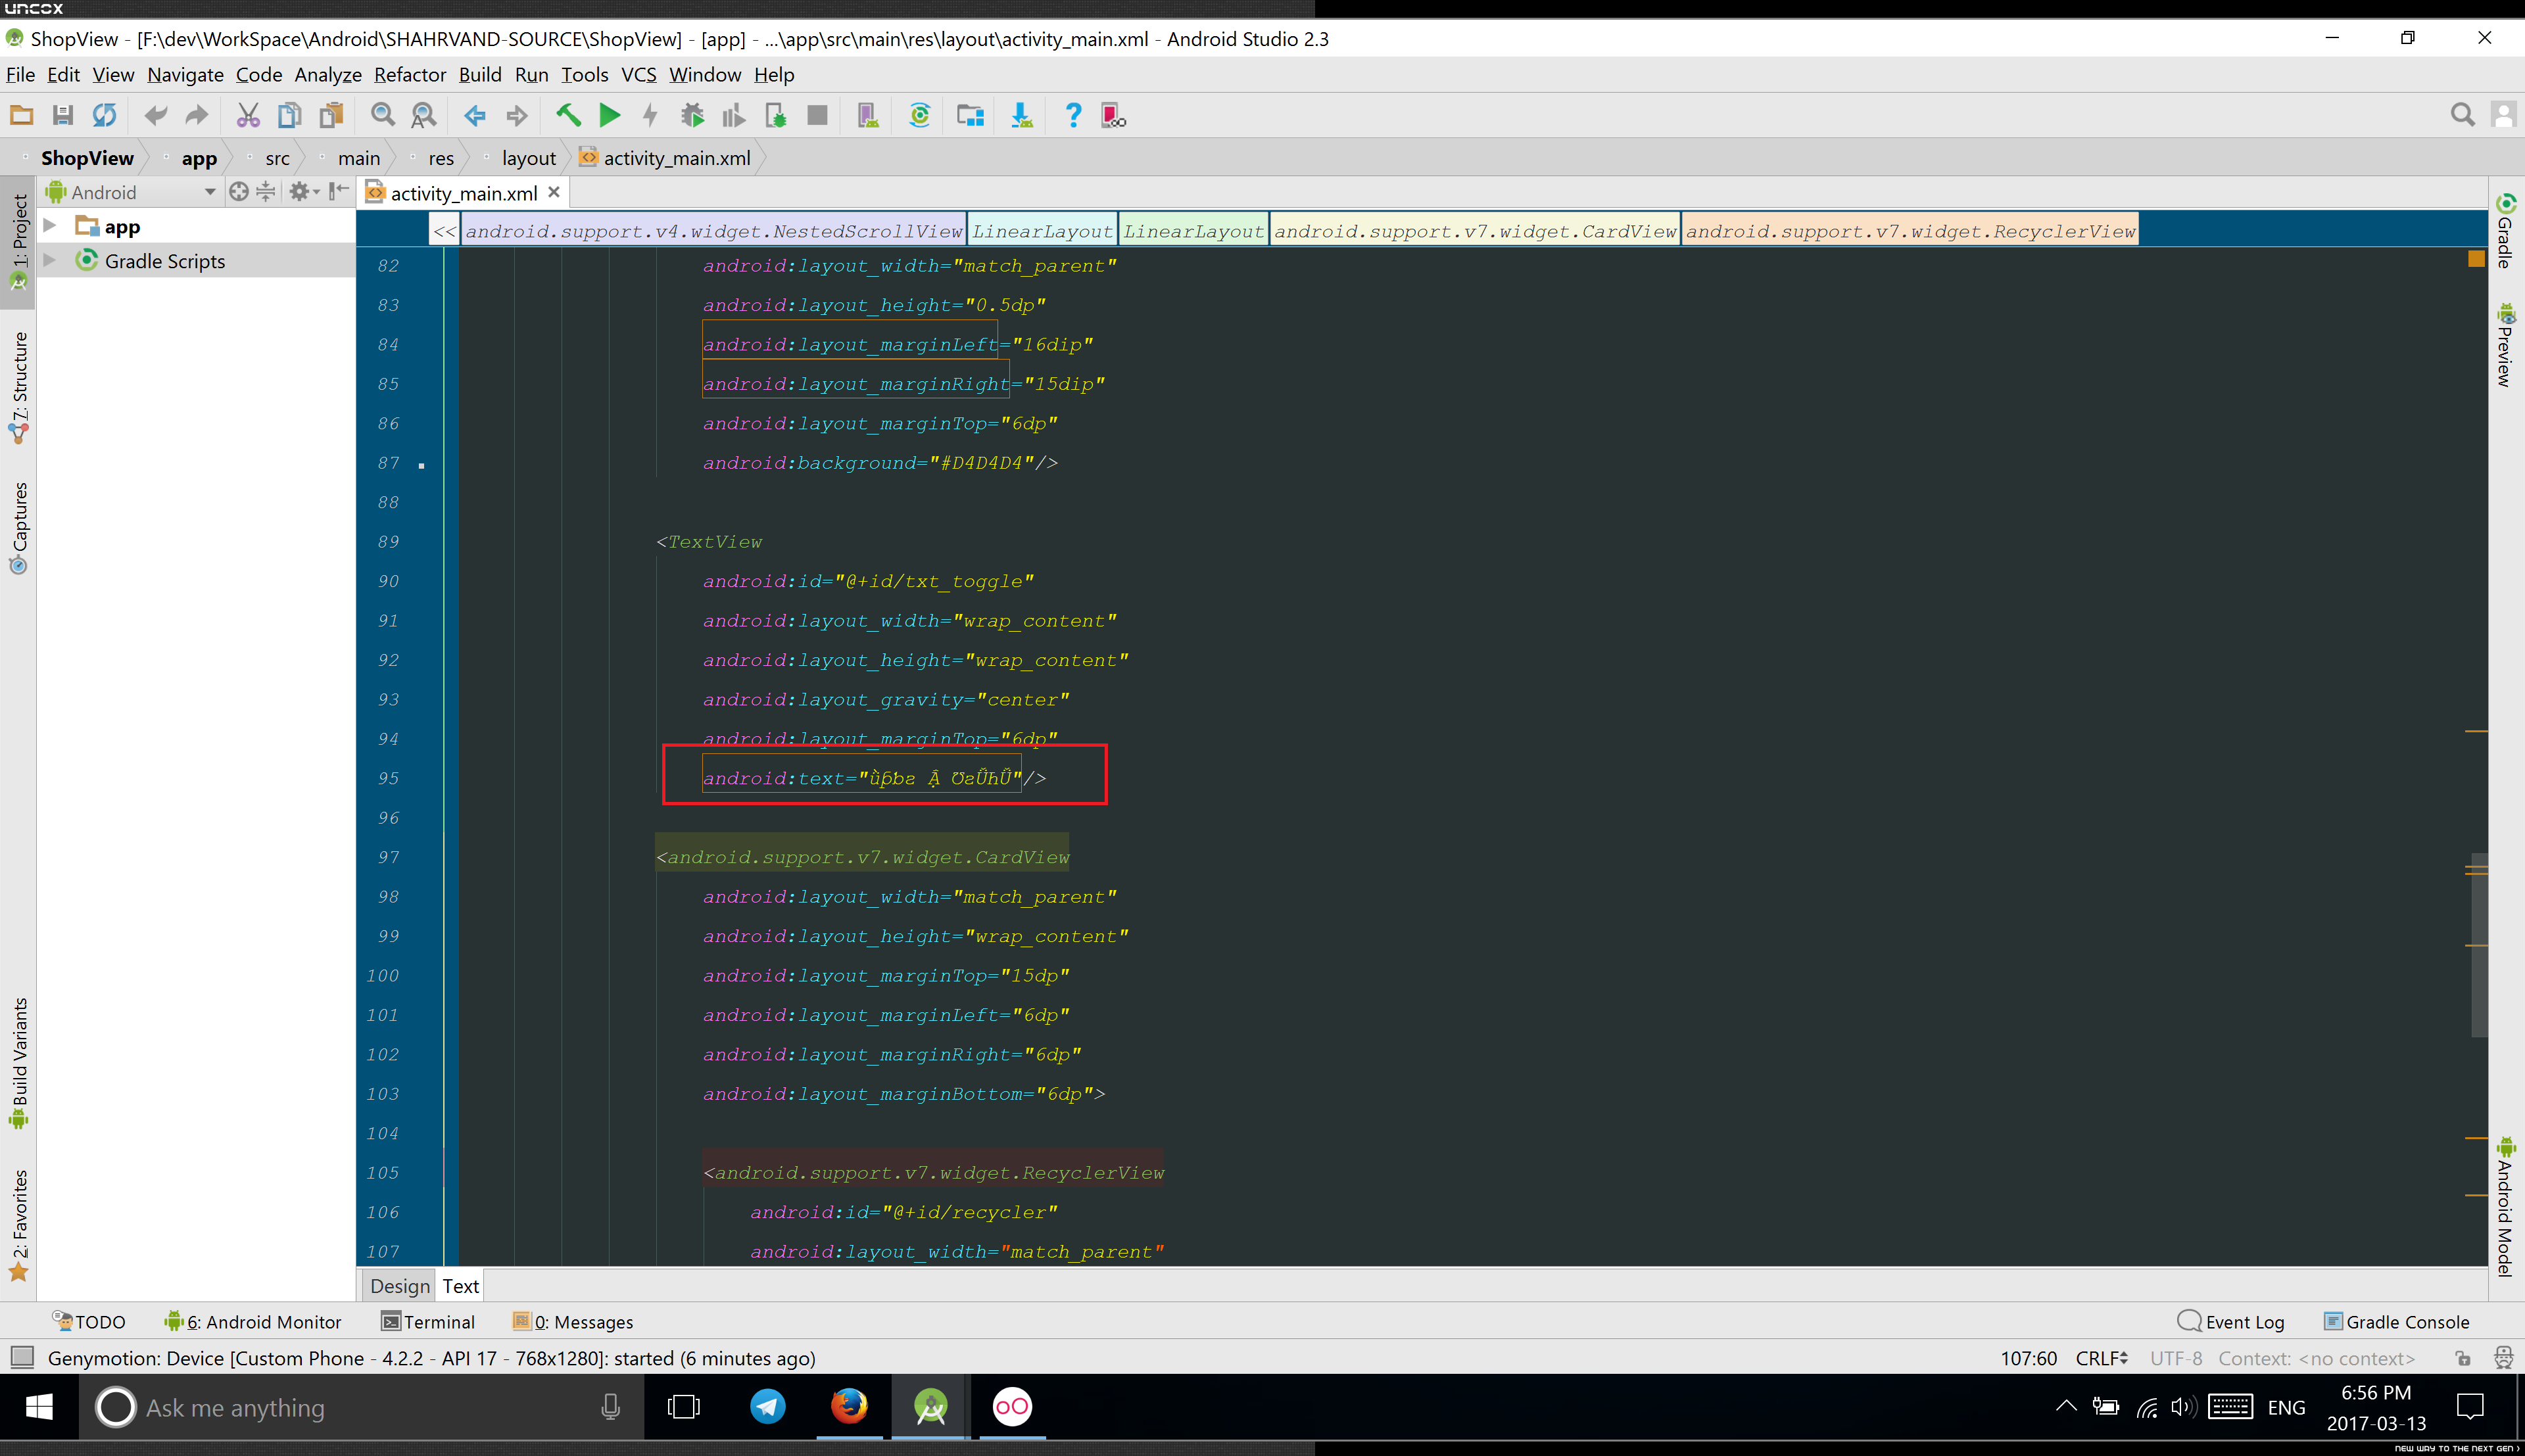The height and width of the screenshot is (1456, 2525).
Task: Click the Stop square icon
Action: (817, 115)
